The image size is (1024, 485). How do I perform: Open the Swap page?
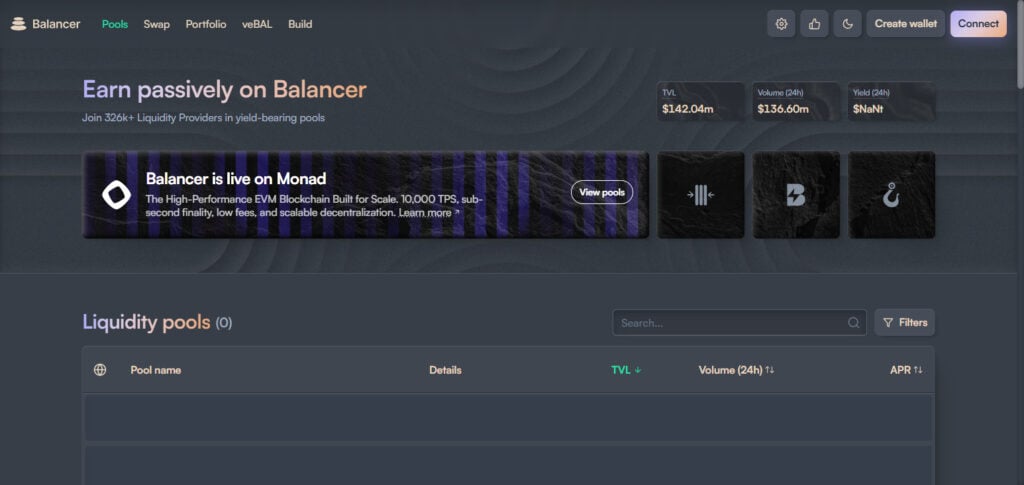point(157,24)
